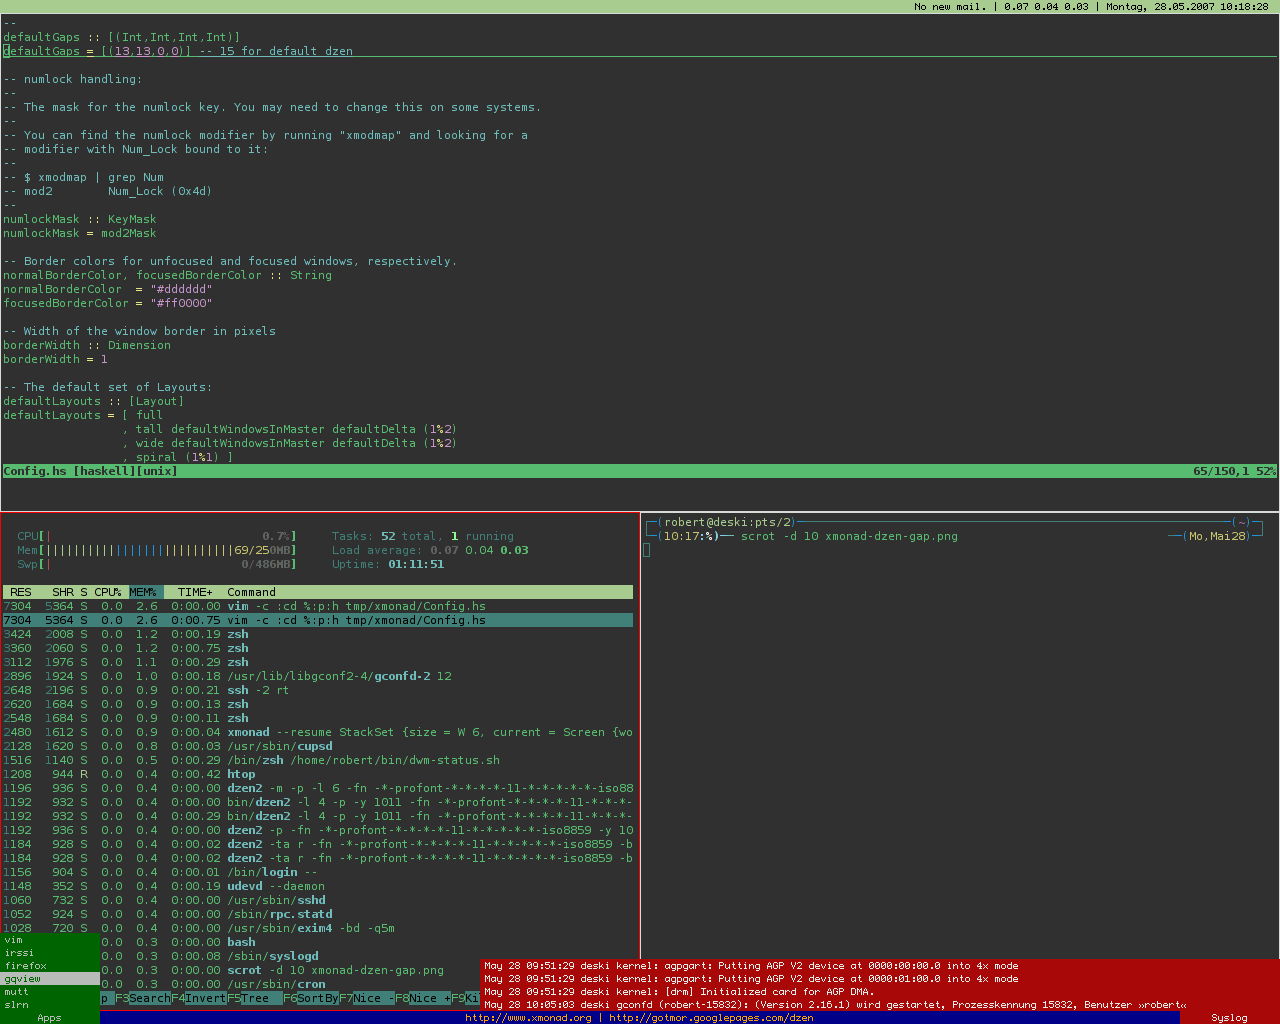The image size is (1280, 1024).
Task: Click the Syslog label at bottom right
Action: [x=1230, y=1017]
